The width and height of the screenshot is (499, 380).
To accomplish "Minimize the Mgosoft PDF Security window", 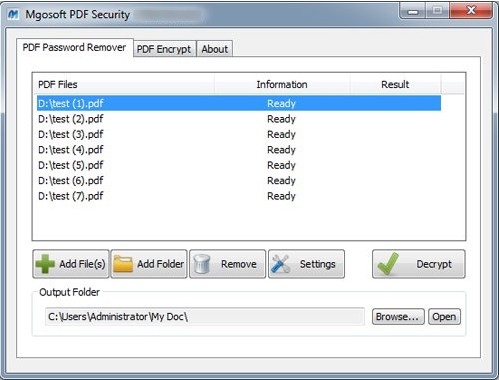I will [413, 11].
